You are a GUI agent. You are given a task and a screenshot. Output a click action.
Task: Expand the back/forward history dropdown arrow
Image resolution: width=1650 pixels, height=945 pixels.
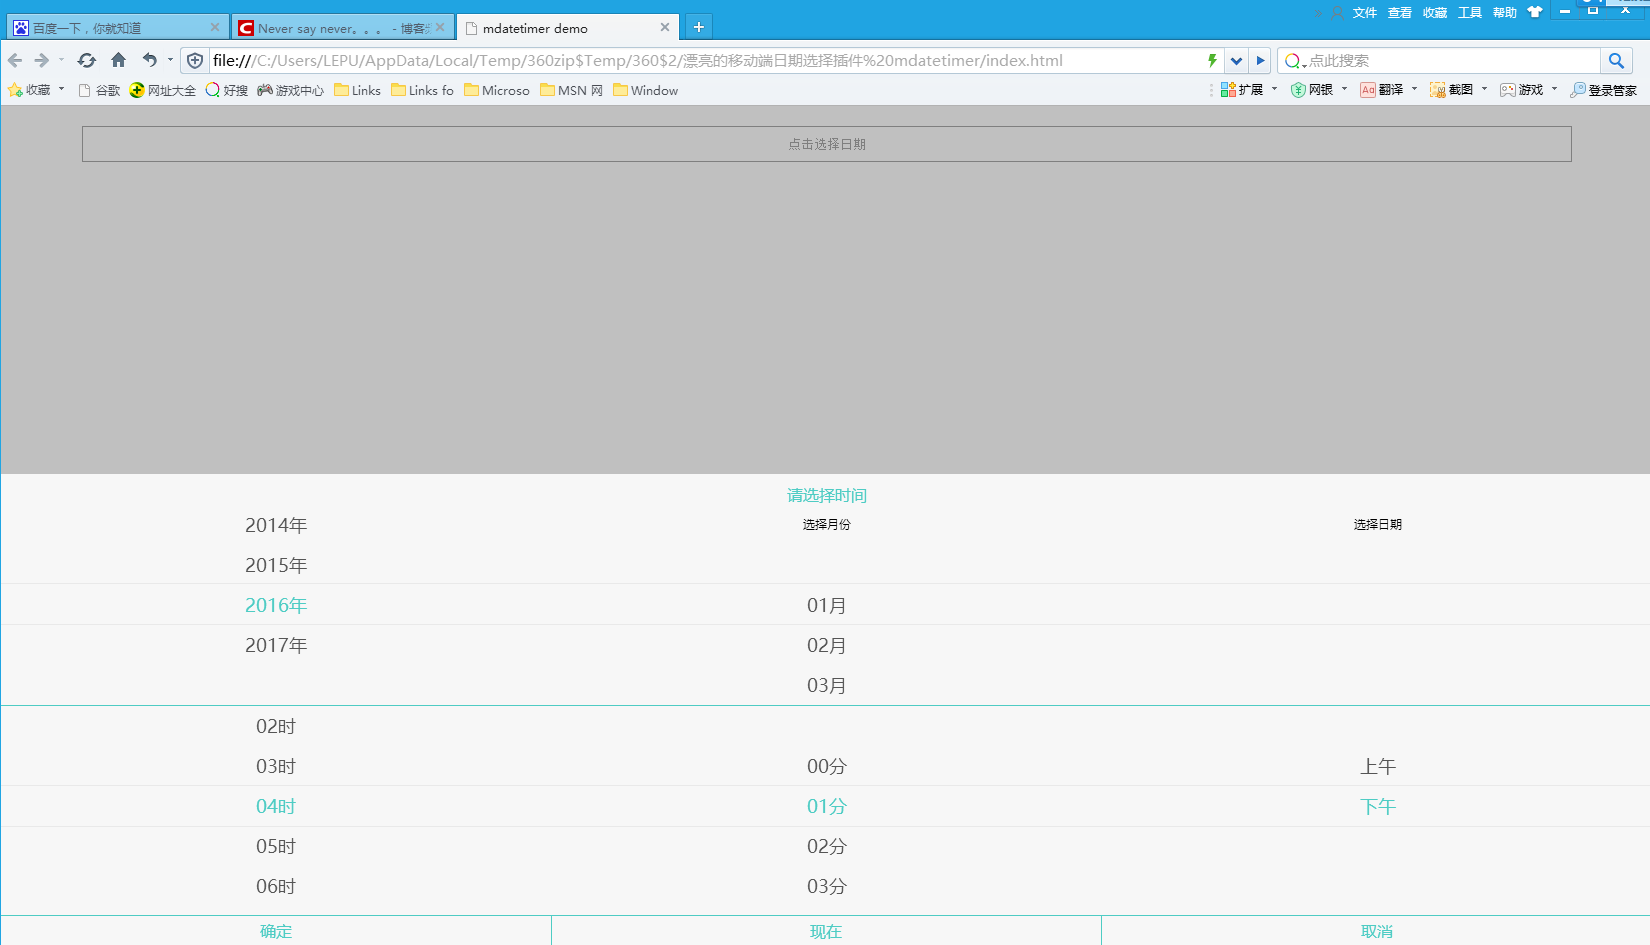(61, 60)
